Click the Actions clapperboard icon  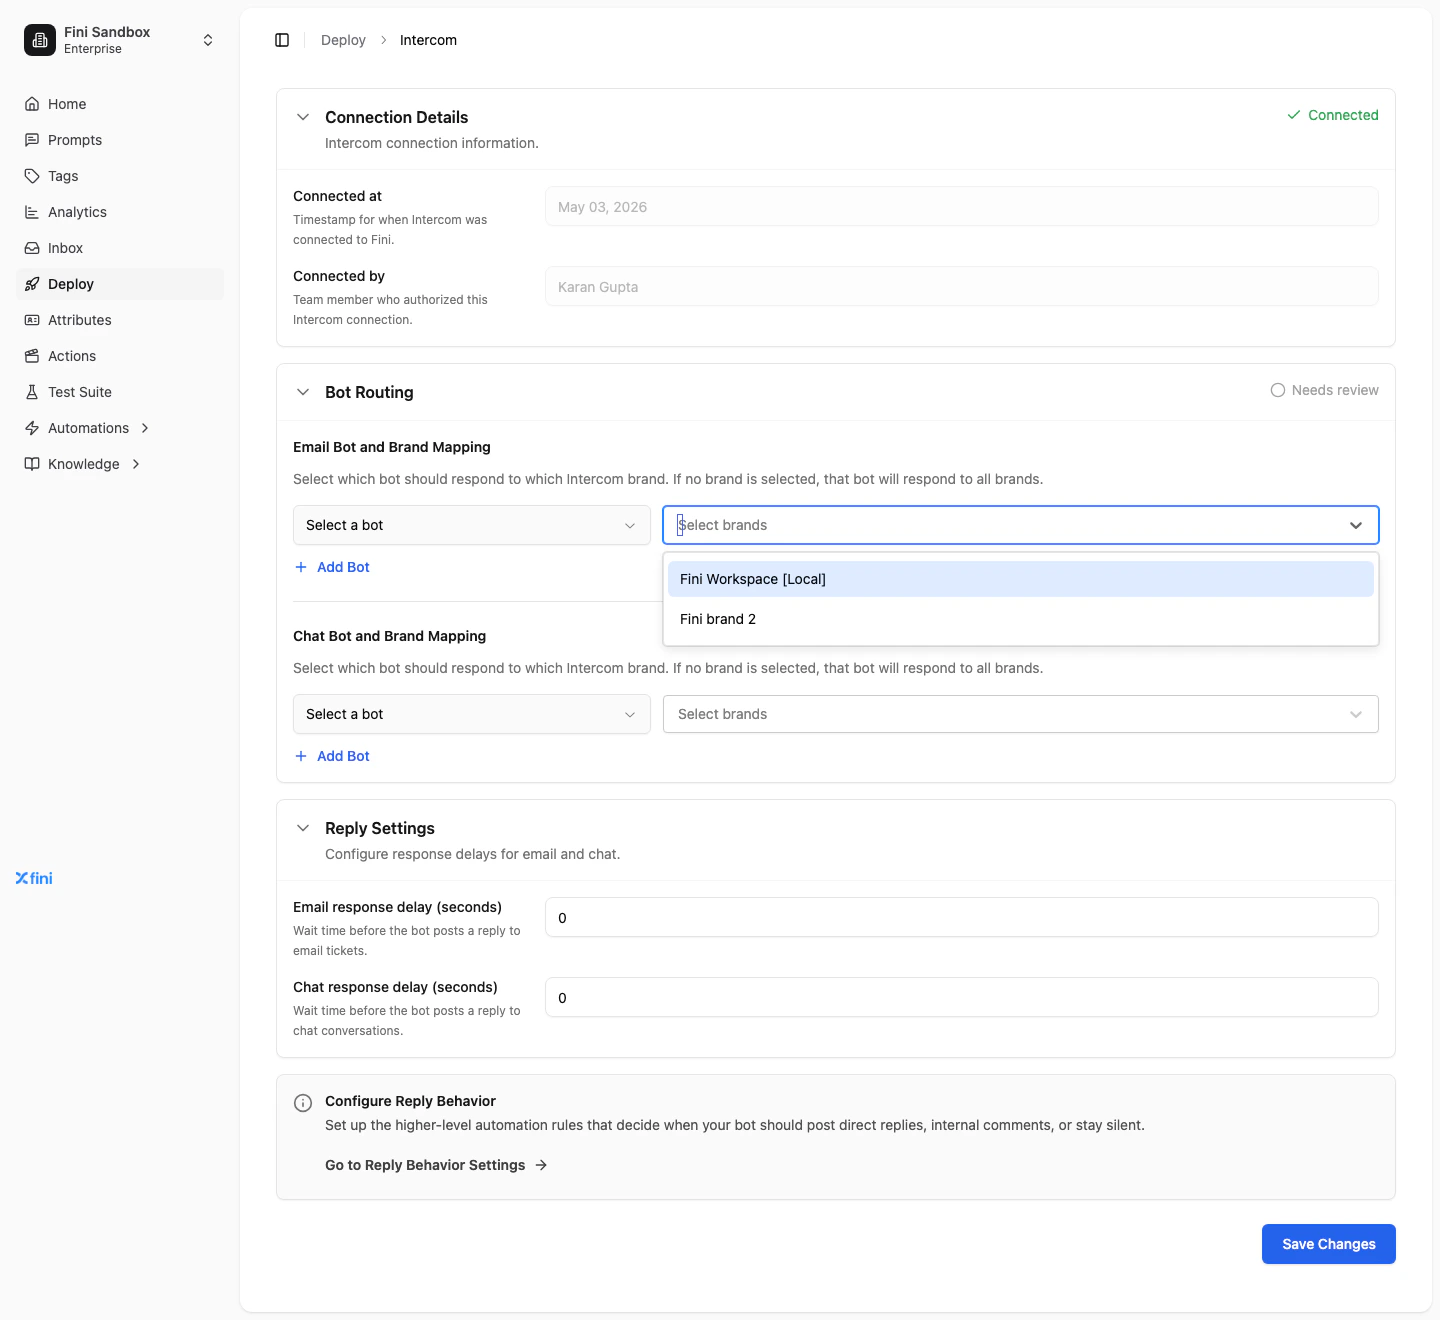32,356
